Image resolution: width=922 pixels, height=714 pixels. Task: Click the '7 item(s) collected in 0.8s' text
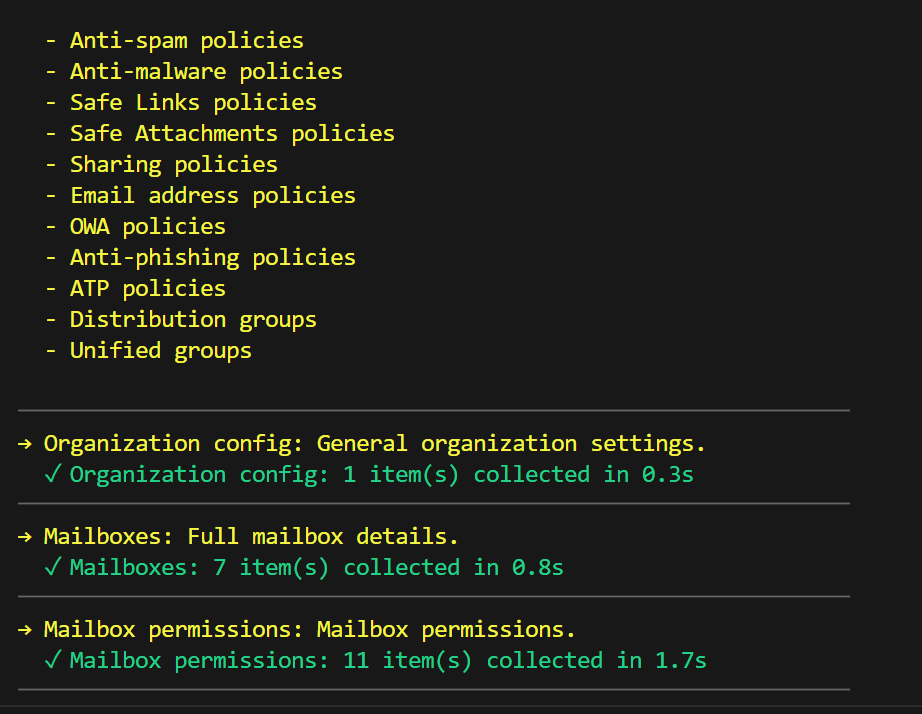coord(388,567)
